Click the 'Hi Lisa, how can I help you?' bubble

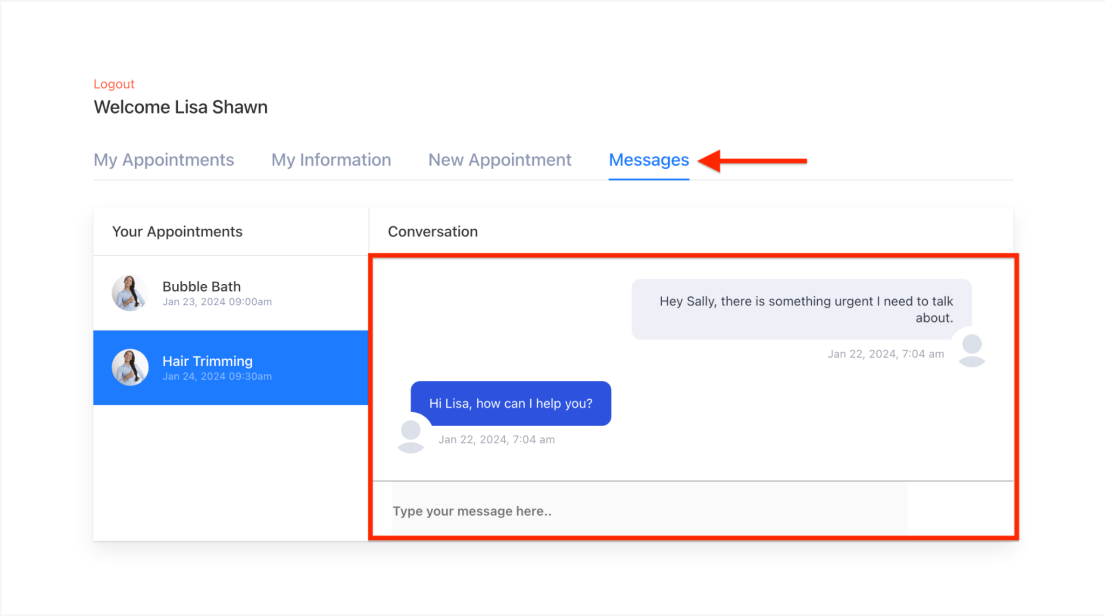(511, 404)
